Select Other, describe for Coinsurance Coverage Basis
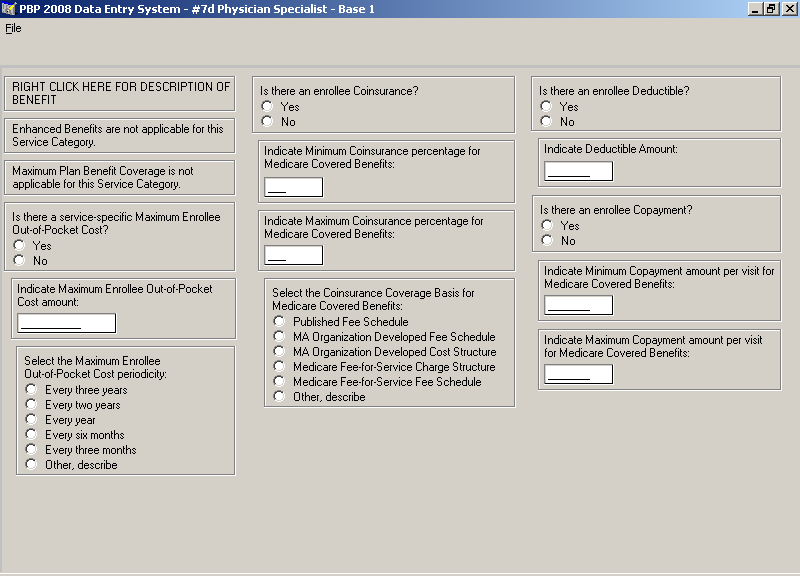 coord(279,396)
